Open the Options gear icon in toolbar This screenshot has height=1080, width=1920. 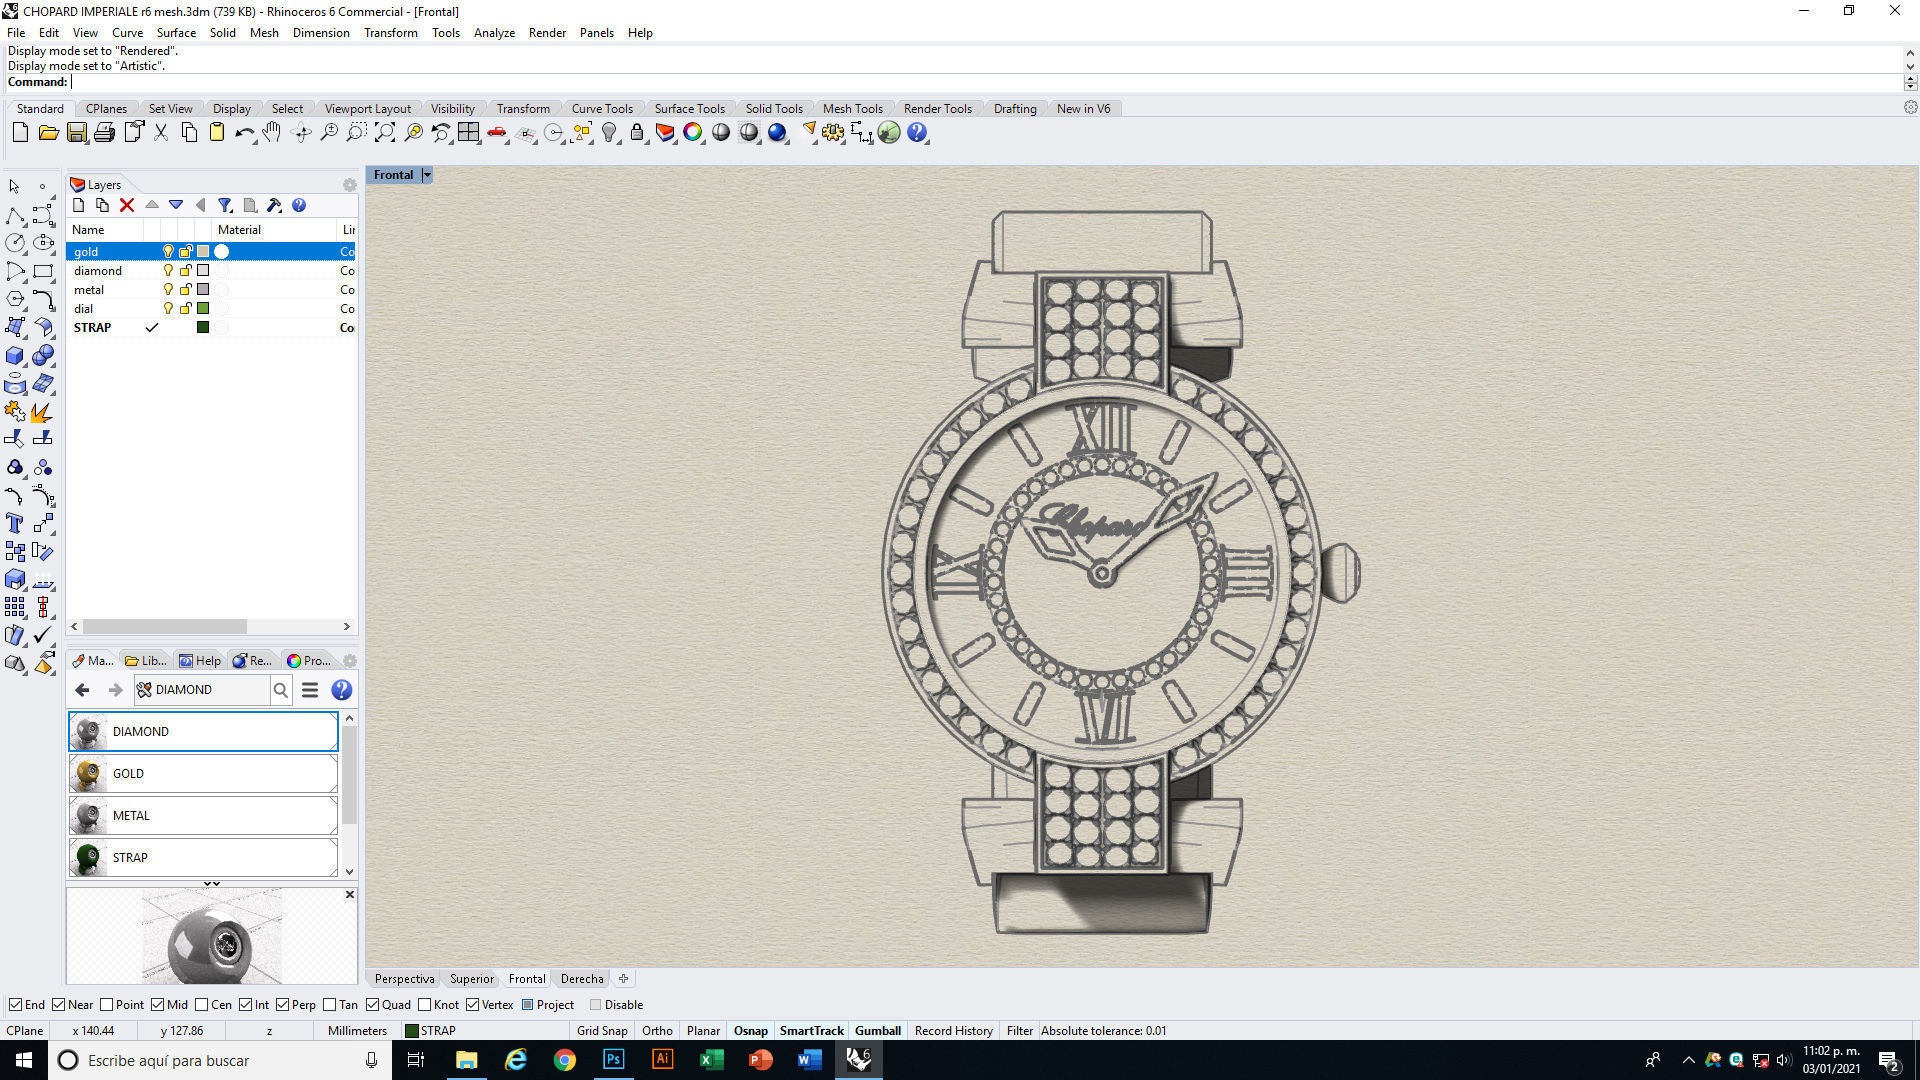(833, 132)
